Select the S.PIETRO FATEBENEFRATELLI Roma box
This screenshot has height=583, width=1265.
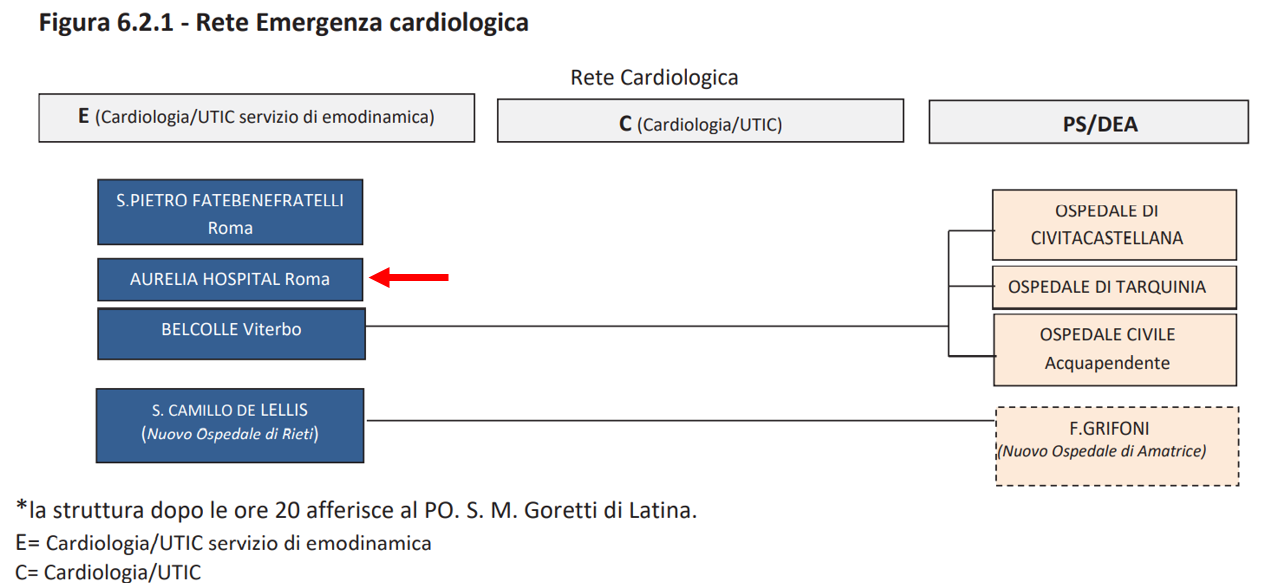[x=230, y=212]
